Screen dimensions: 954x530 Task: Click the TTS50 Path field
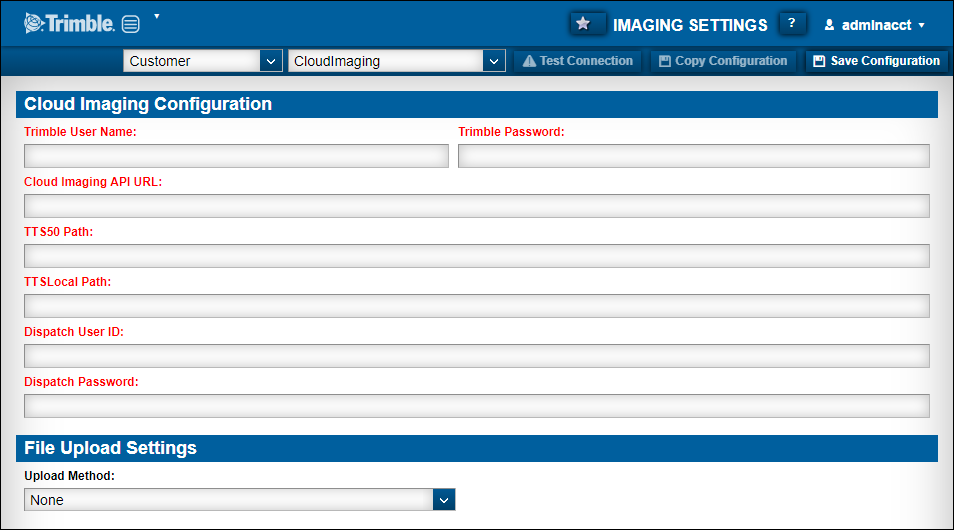476,256
